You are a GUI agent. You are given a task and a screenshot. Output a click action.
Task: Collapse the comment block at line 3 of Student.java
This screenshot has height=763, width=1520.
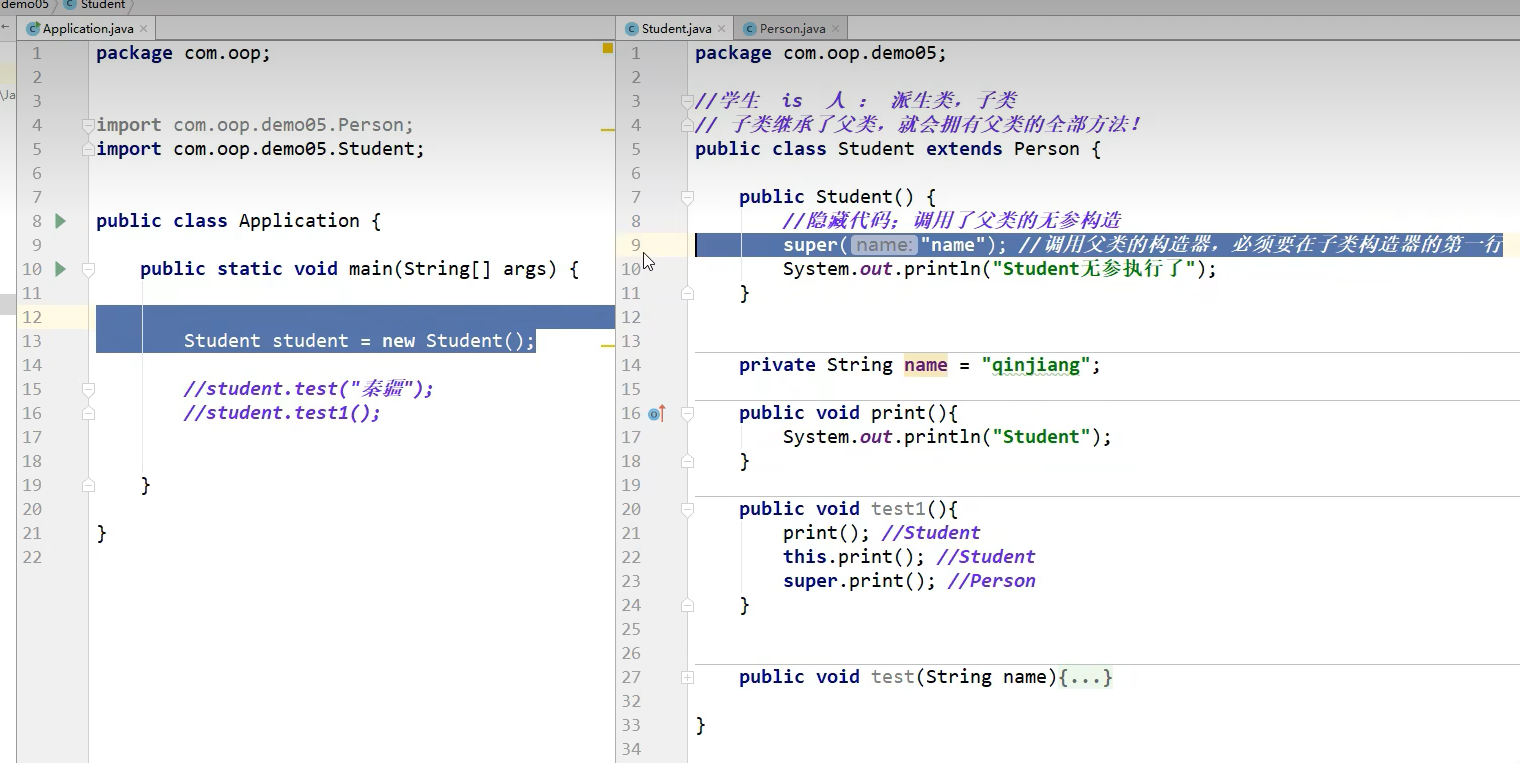[687, 101]
